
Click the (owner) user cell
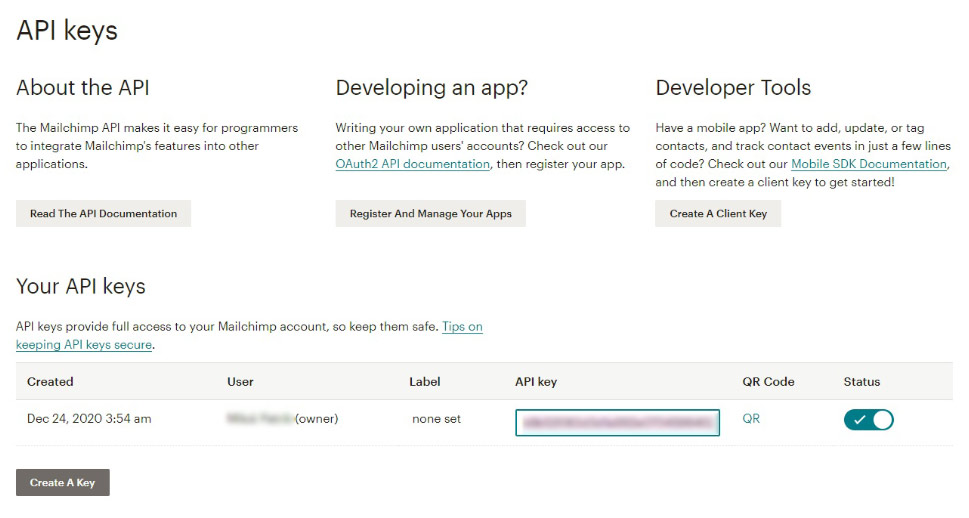pos(282,418)
